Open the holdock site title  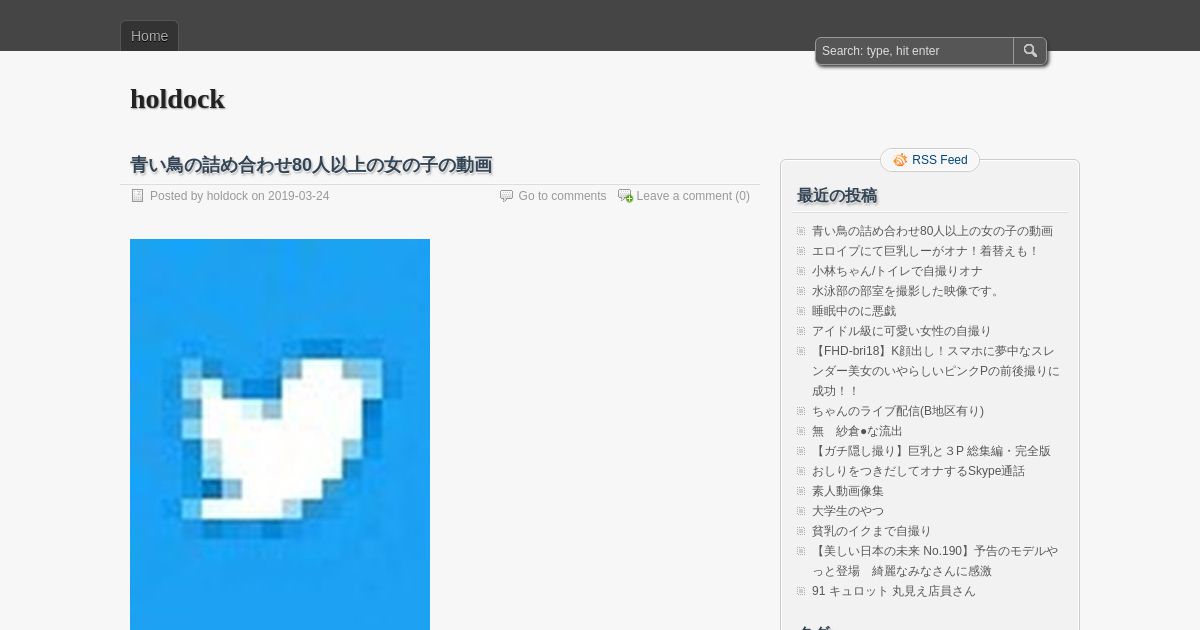177,99
